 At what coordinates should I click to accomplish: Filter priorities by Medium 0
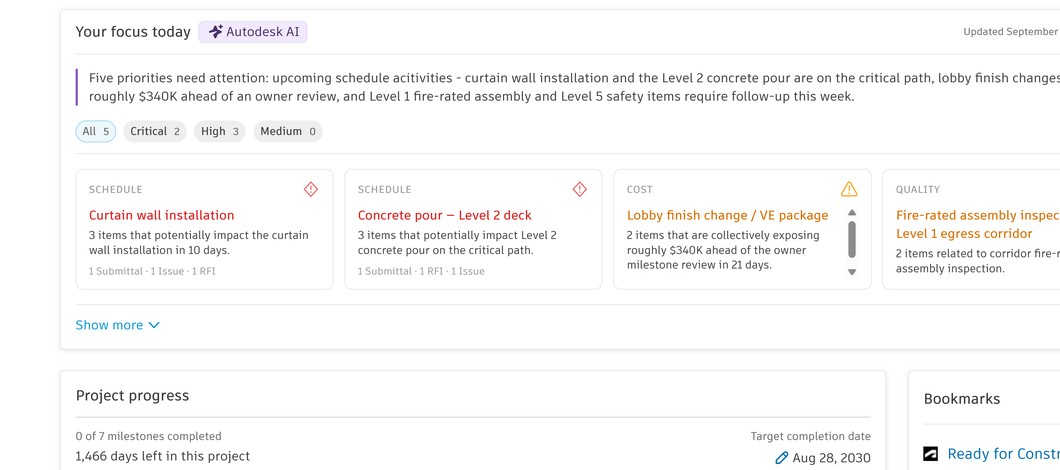(x=288, y=131)
